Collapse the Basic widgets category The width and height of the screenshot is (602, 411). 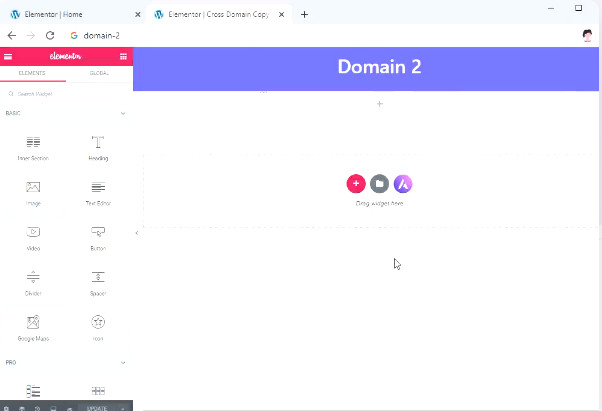pyautogui.click(x=123, y=113)
